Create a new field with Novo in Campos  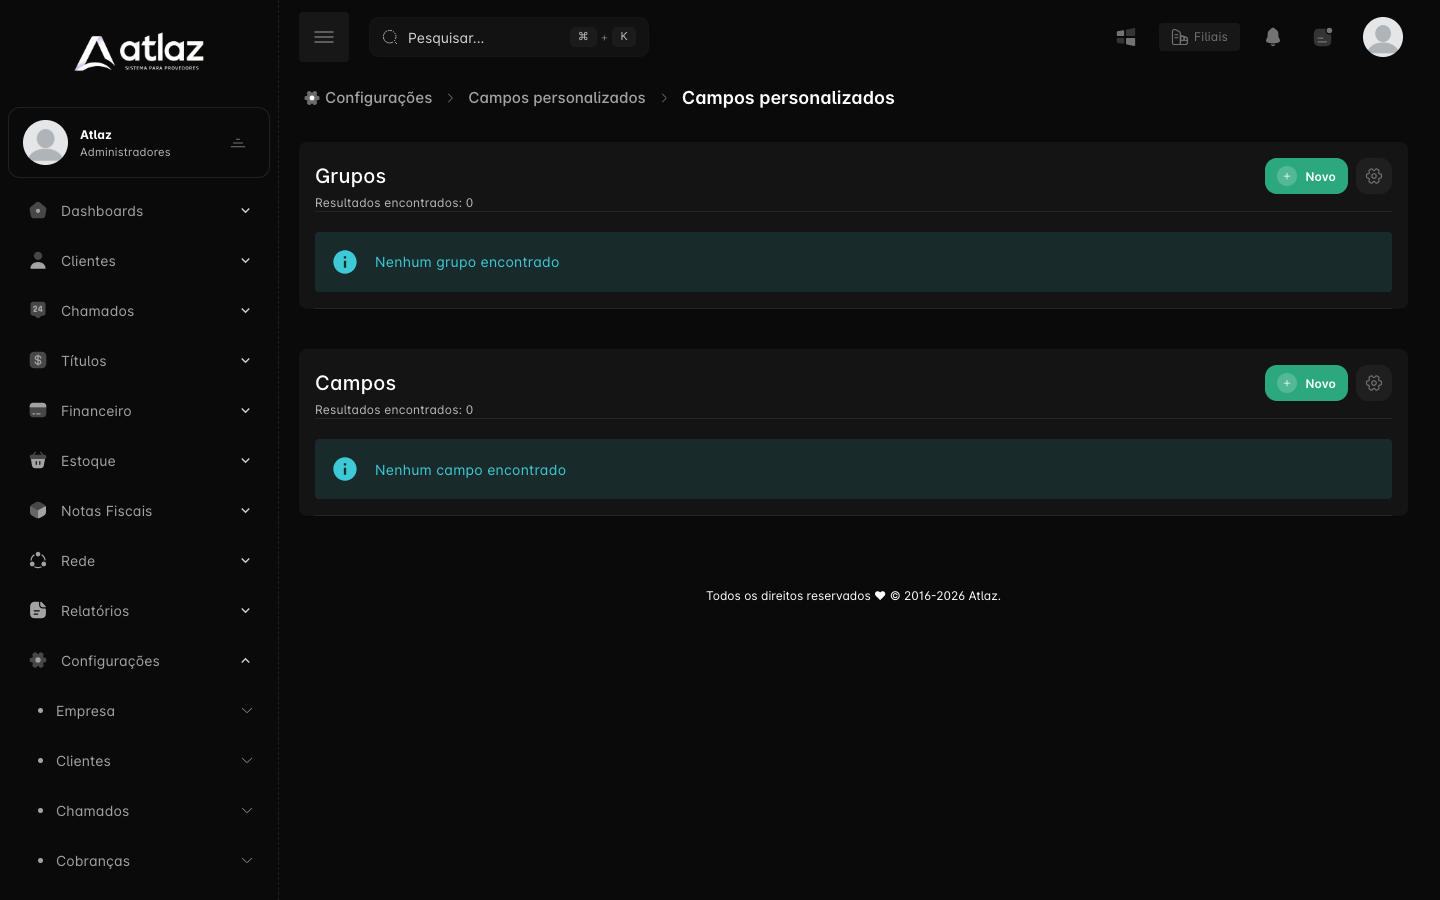(1306, 383)
